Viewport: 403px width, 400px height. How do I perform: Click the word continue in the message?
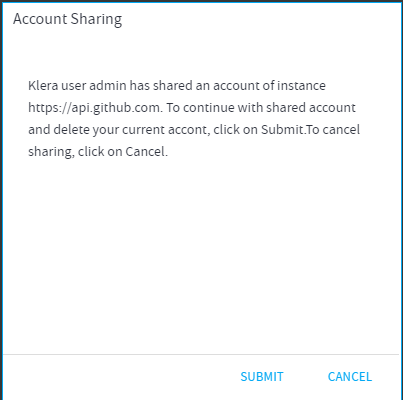pyautogui.click(x=208, y=108)
